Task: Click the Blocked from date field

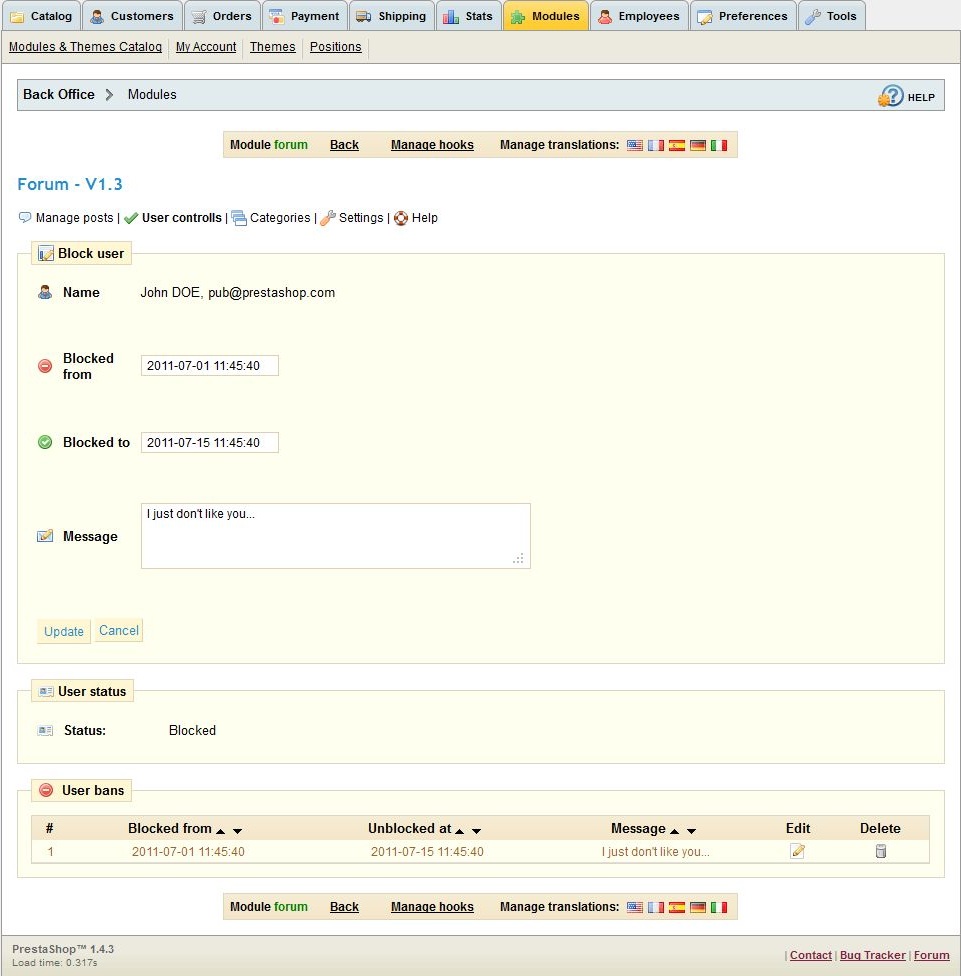Action: [x=209, y=366]
